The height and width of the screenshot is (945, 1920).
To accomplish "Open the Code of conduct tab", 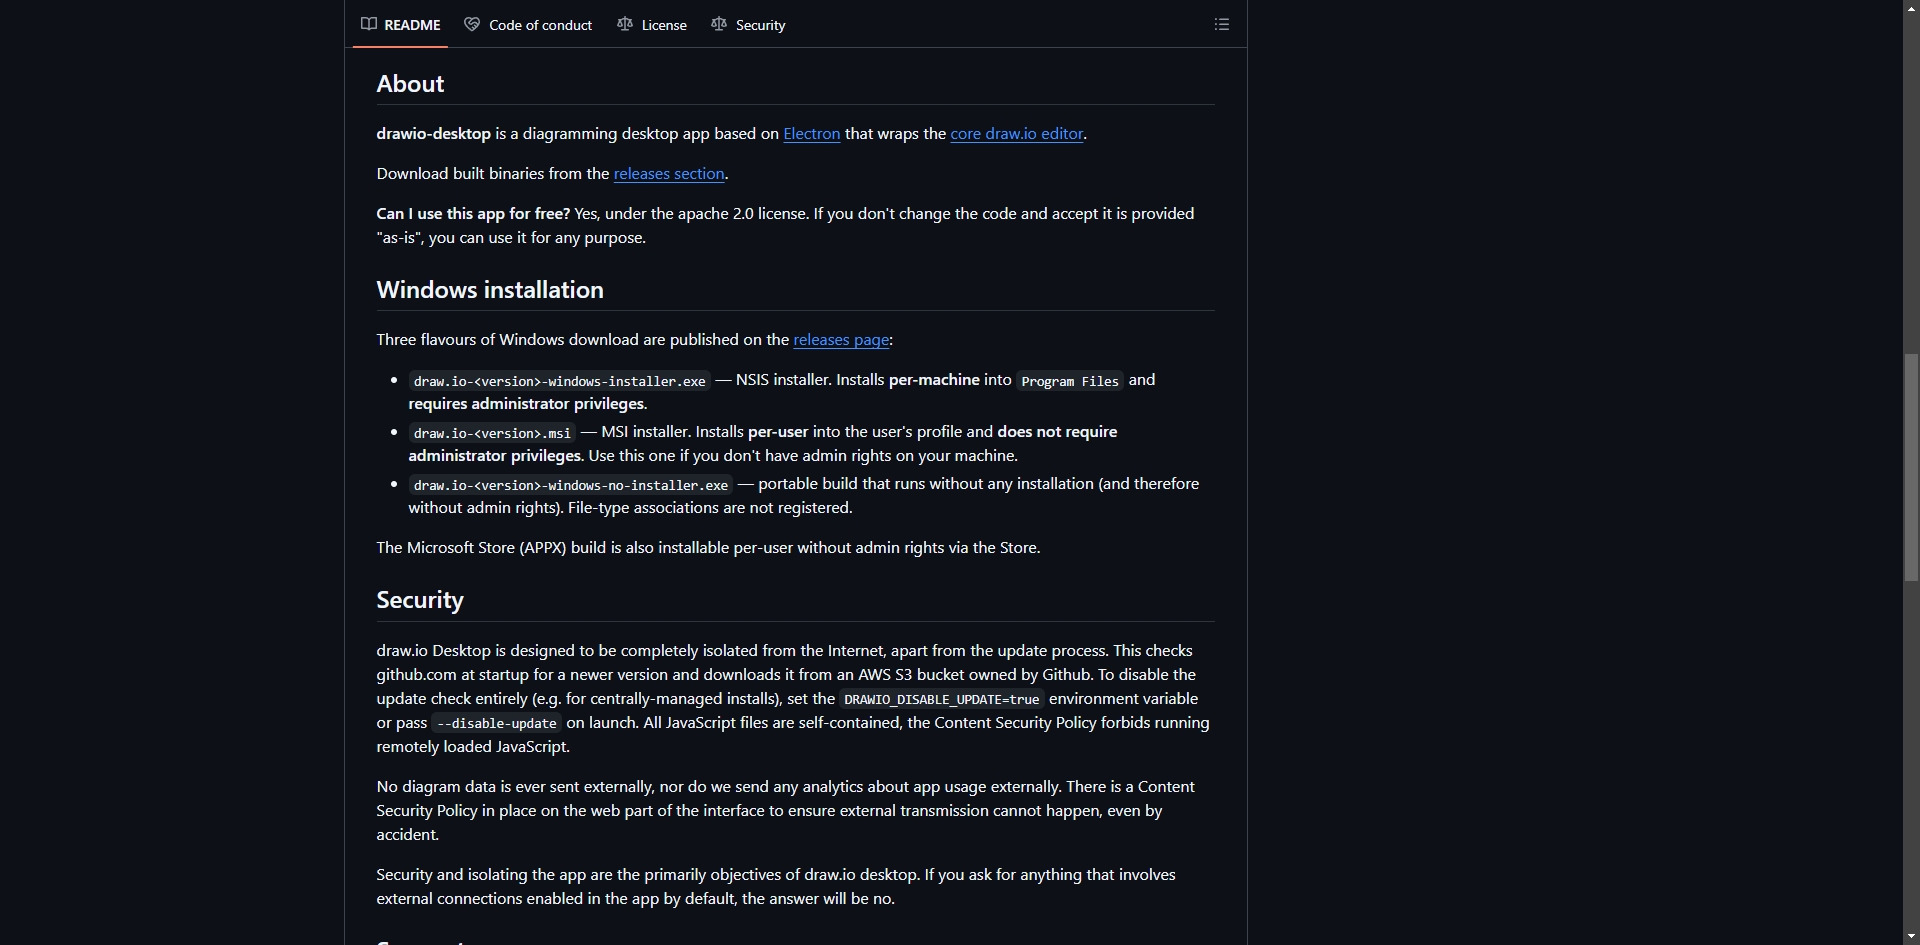I will point(528,24).
